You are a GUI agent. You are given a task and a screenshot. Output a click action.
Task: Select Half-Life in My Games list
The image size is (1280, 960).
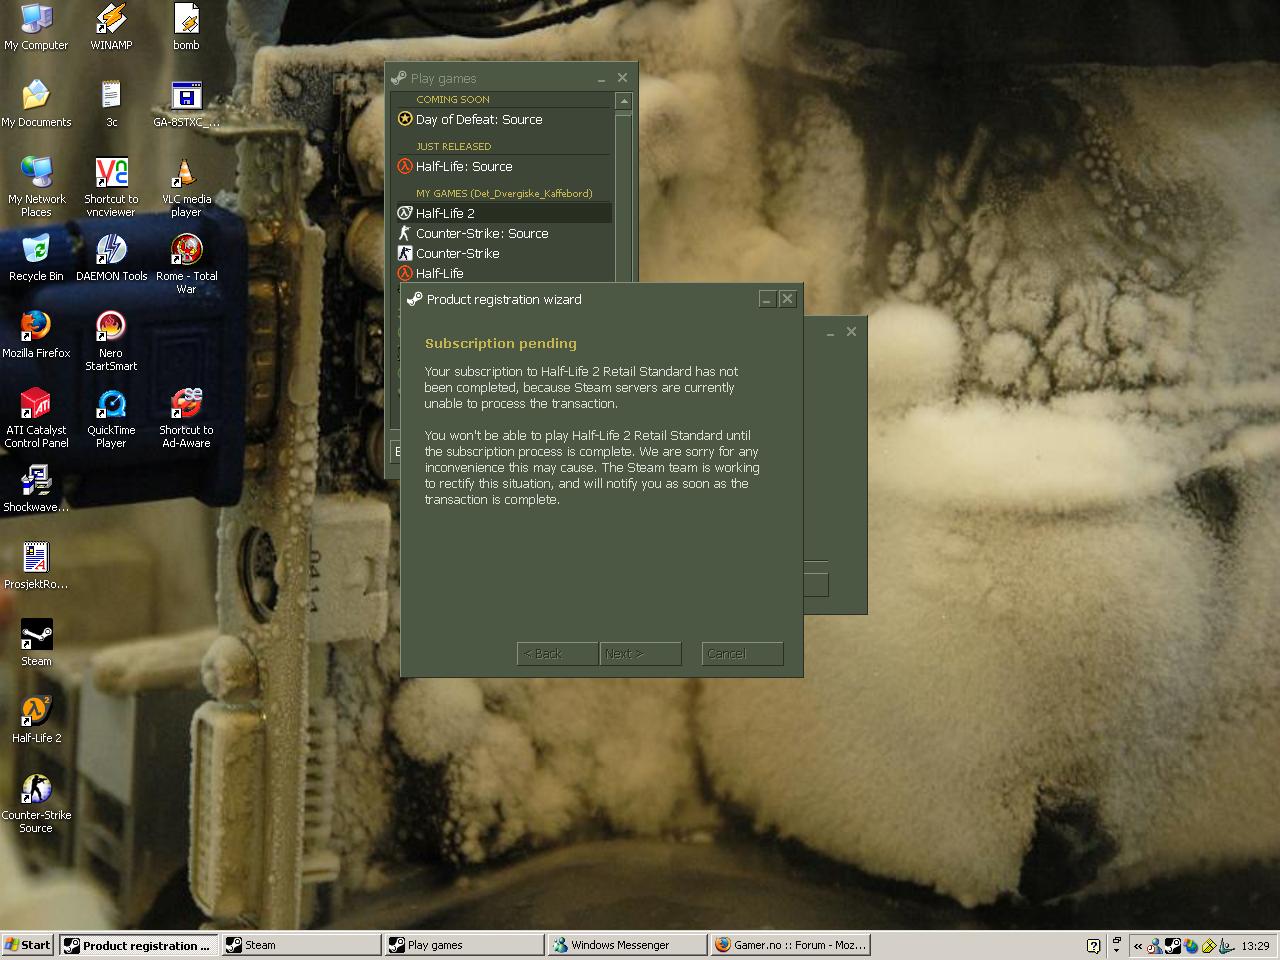tap(503, 273)
